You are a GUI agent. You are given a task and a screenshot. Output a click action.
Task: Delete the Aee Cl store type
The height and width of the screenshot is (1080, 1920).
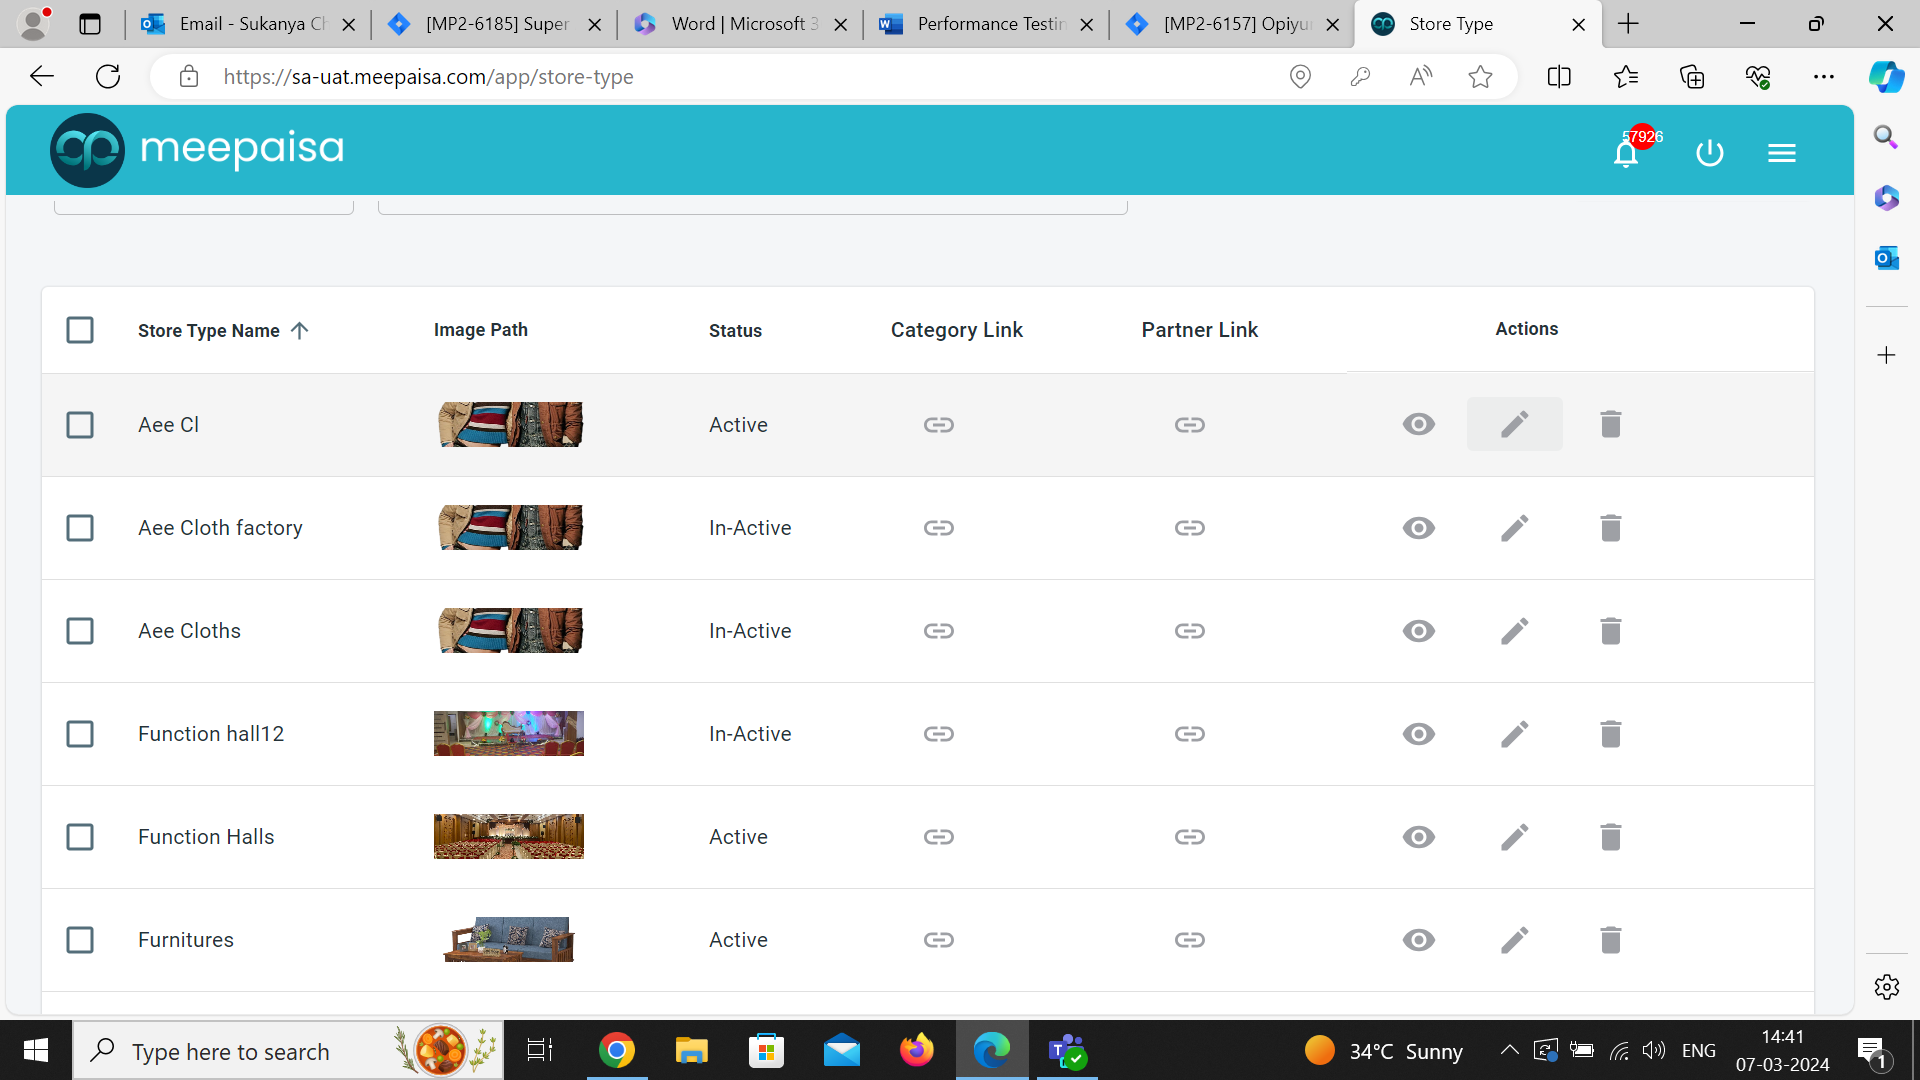tap(1611, 424)
